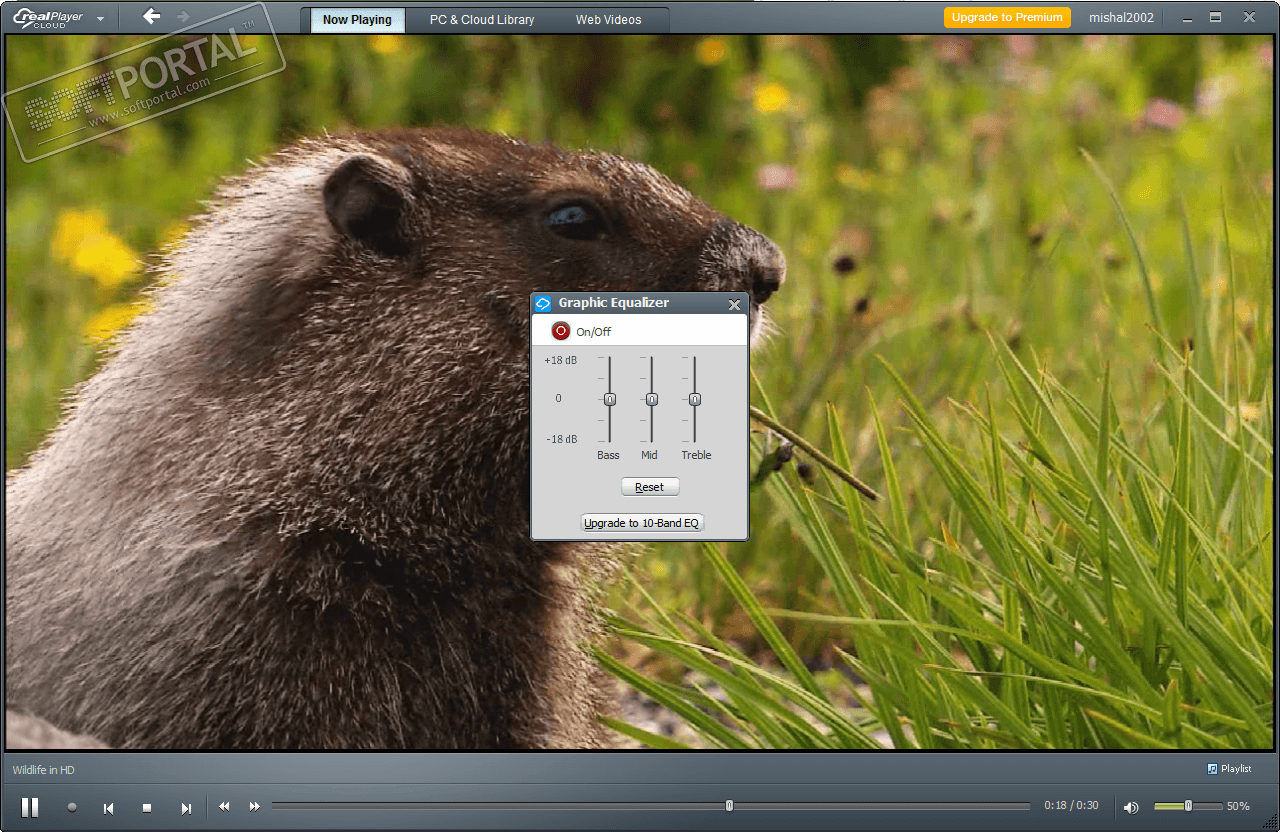Click the Upgrade to Premium button
This screenshot has width=1280, height=832.
pos(1007,18)
